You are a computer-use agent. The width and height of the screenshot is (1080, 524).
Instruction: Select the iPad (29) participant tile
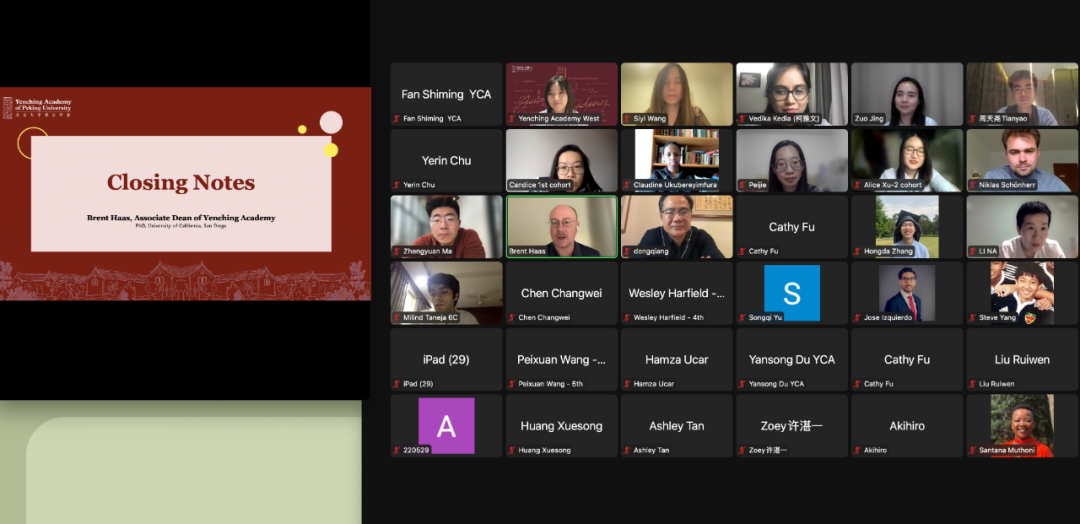446,360
